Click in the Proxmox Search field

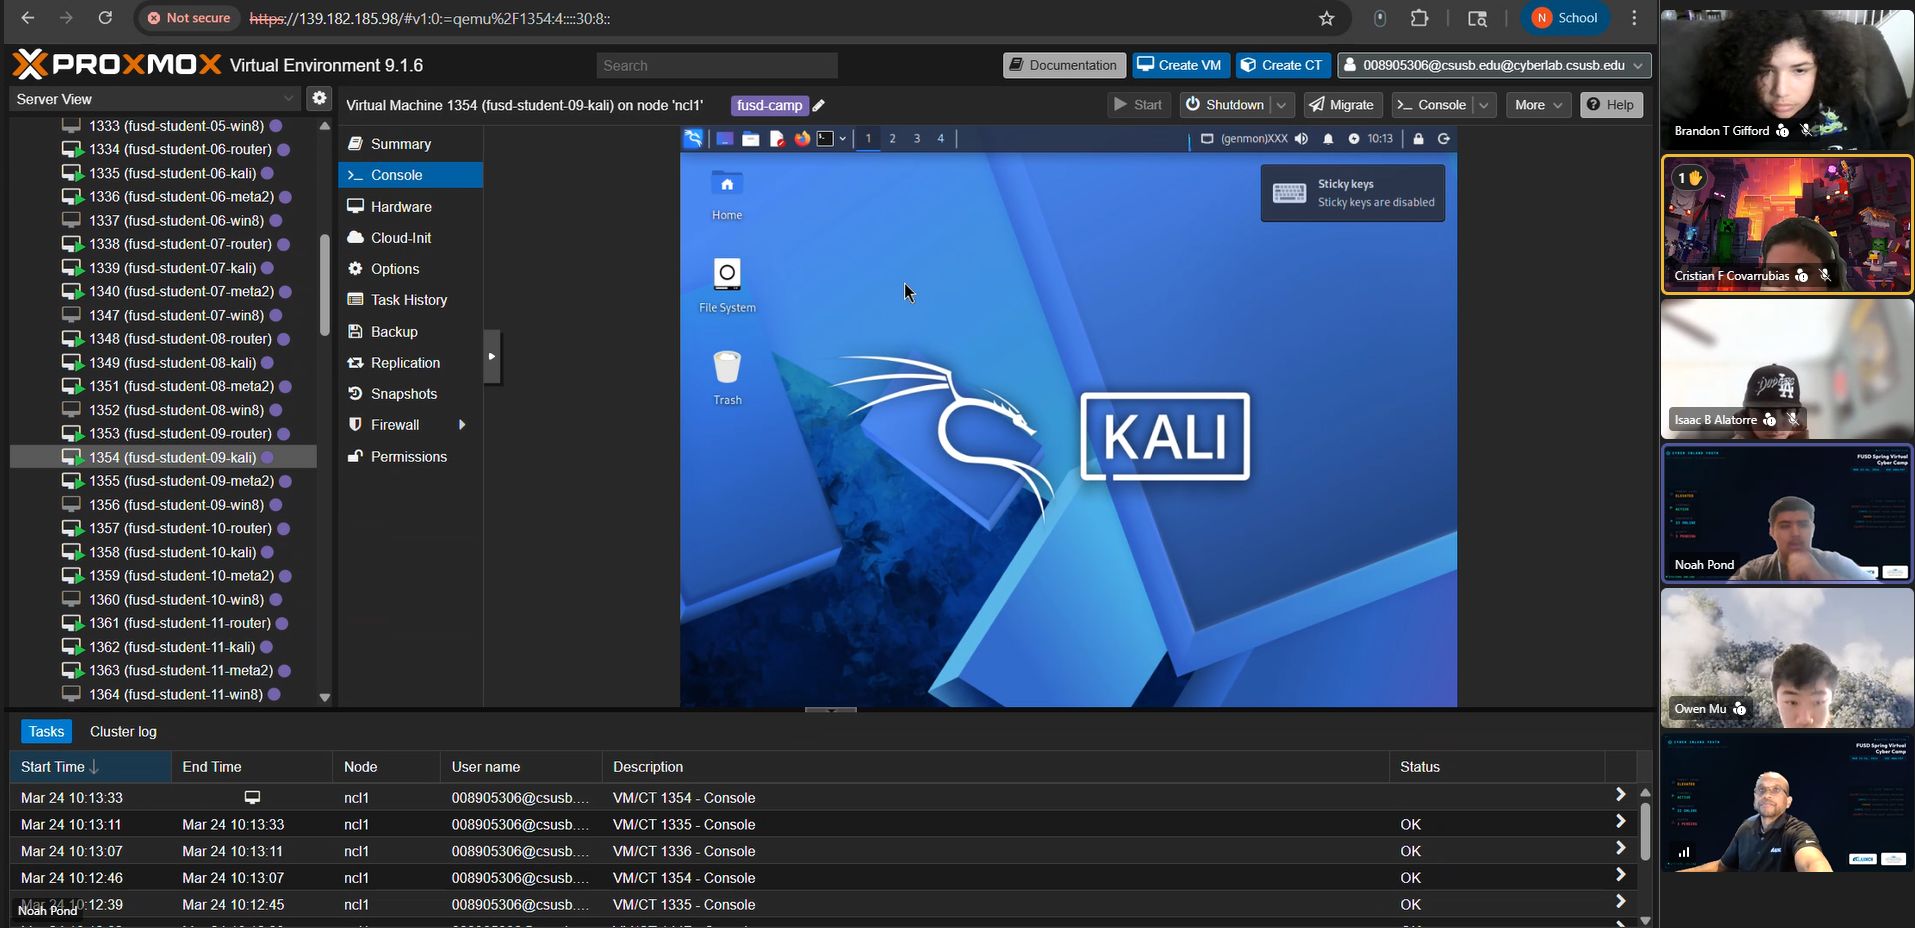click(x=717, y=66)
